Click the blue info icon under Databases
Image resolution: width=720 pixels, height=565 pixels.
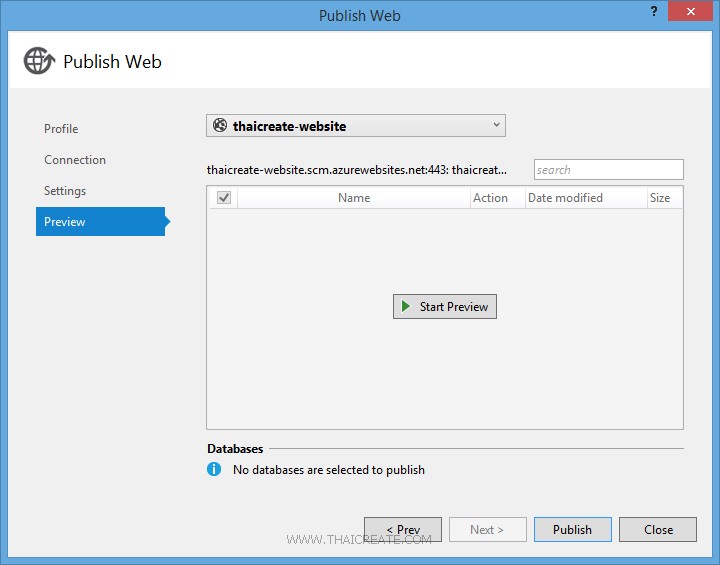coord(214,469)
